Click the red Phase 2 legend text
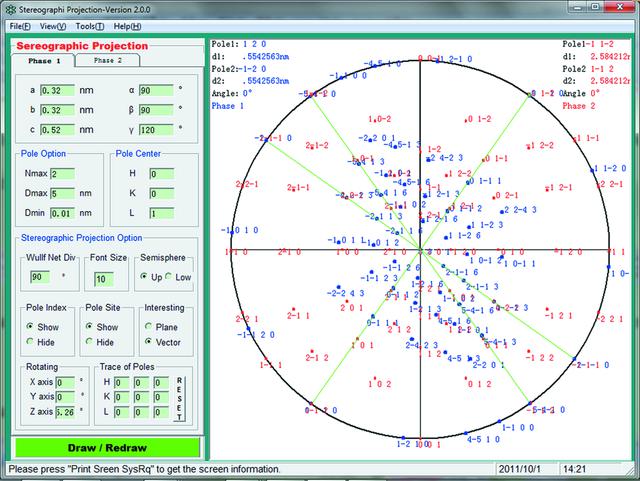This screenshot has width=640, height=481. pos(579,106)
